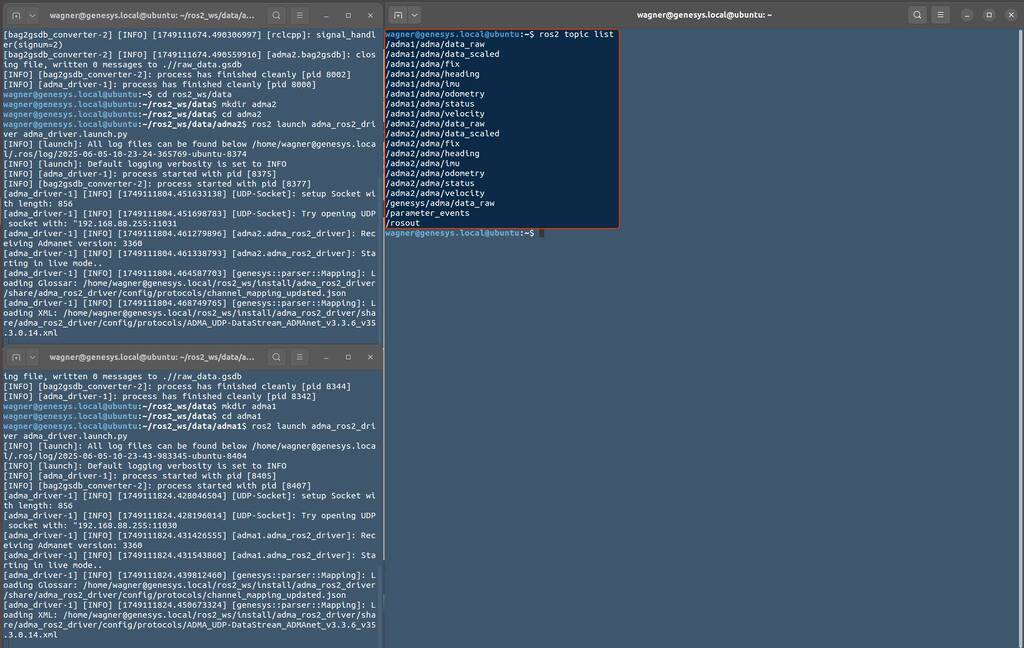Click the empty prompt line in right terminal

click(464, 233)
